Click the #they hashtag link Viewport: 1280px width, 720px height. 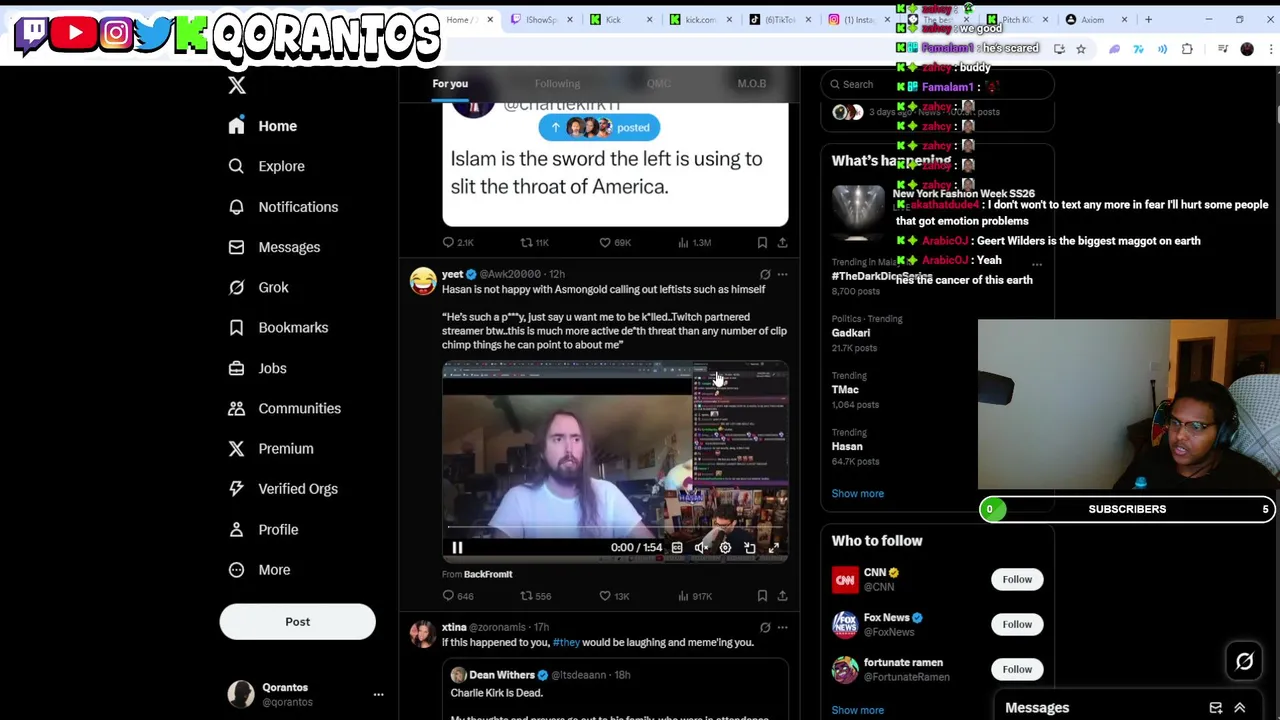tap(566, 642)
